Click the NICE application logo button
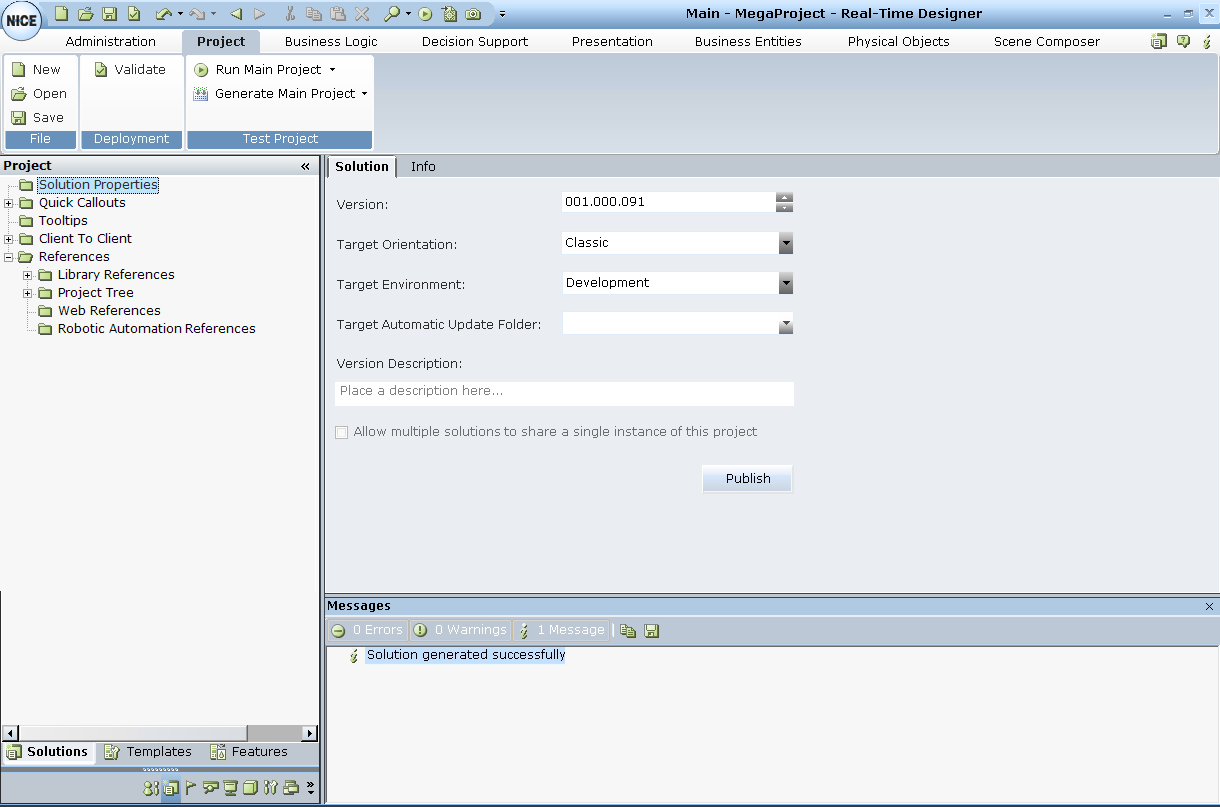The height and width of the screenshot is (807, 1220). 21,21
